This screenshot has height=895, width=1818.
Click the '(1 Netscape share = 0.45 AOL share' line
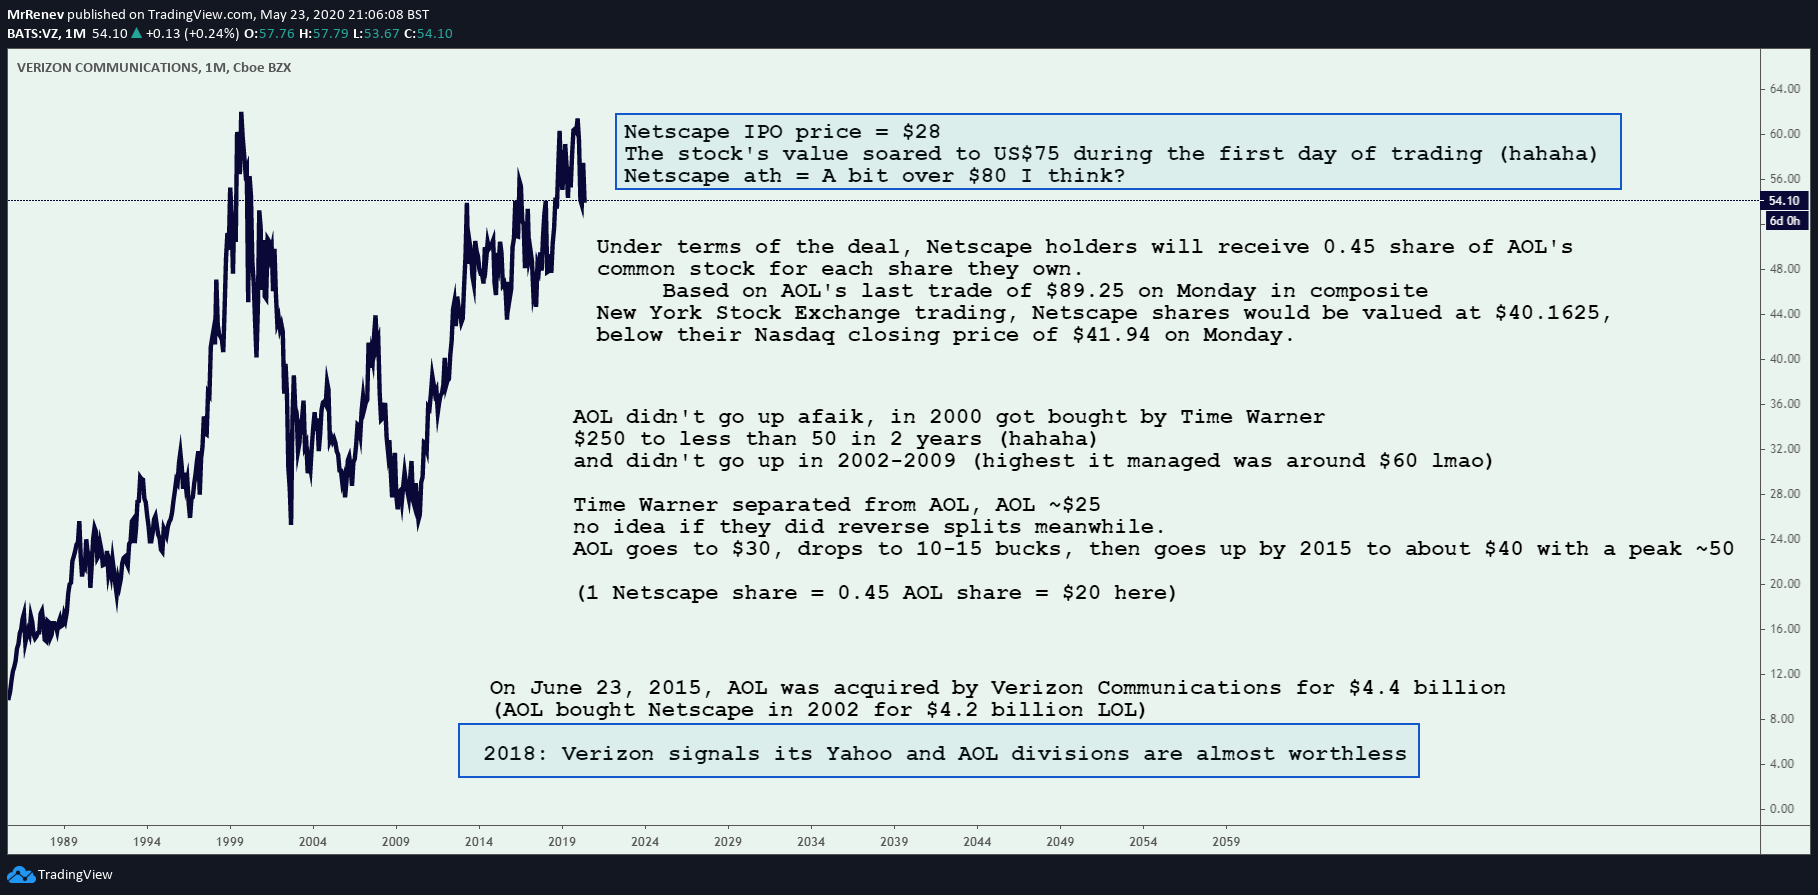tap(877, 593)
